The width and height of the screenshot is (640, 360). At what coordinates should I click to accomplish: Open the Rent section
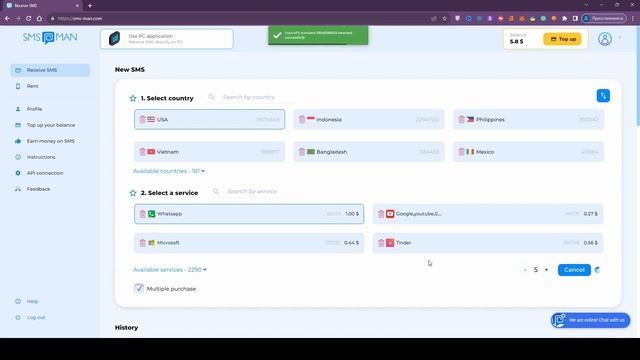point(32,86)
